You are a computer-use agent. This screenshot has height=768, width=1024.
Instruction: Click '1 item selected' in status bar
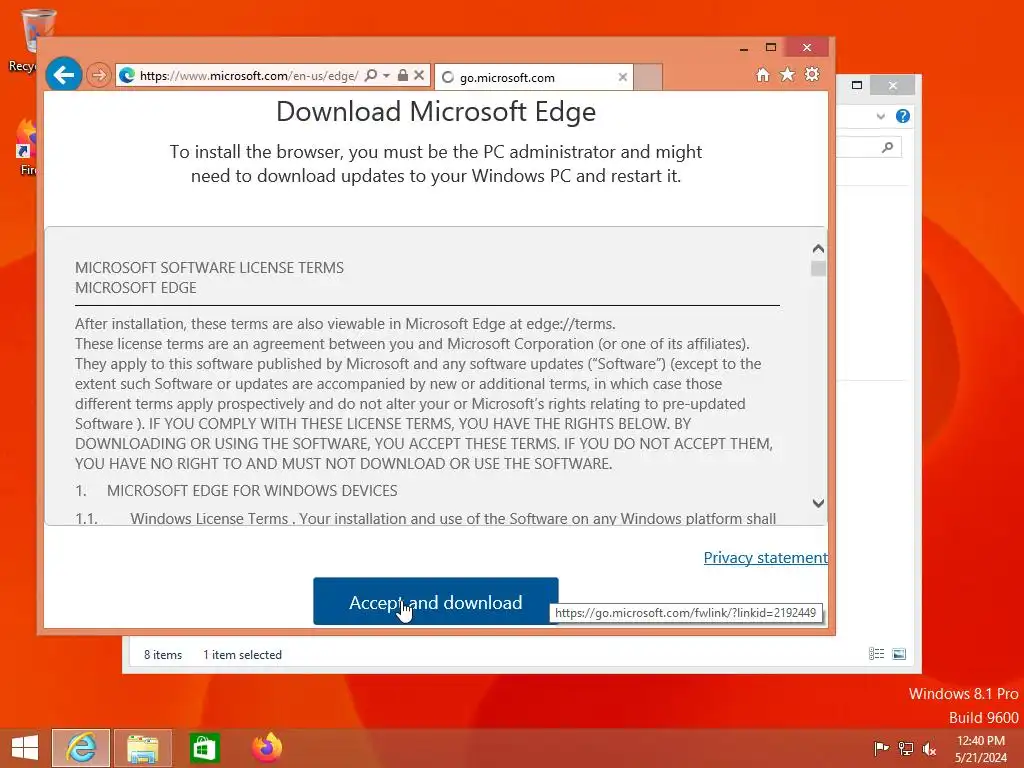242,654
